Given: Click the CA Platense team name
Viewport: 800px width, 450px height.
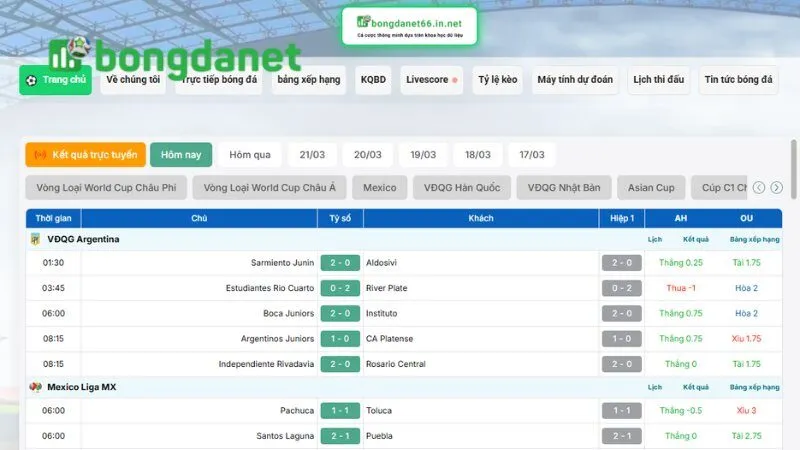Looking at the screenshot, I should click(x=389, y=339).
